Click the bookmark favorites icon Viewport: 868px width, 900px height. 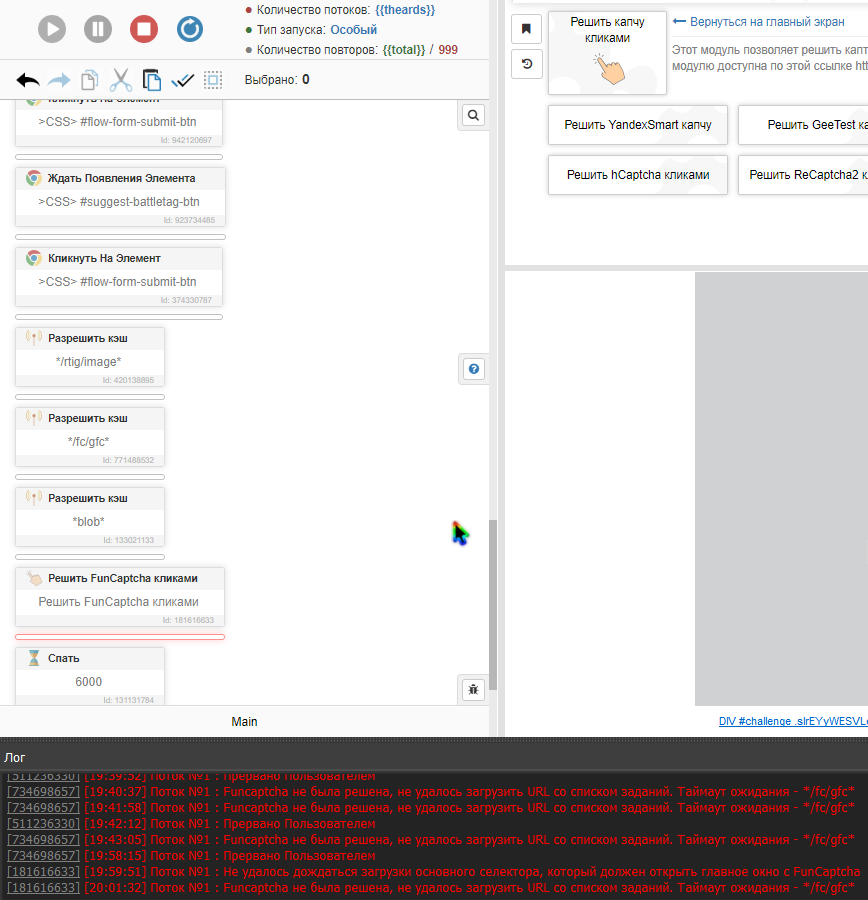click(x=526, y=28)
